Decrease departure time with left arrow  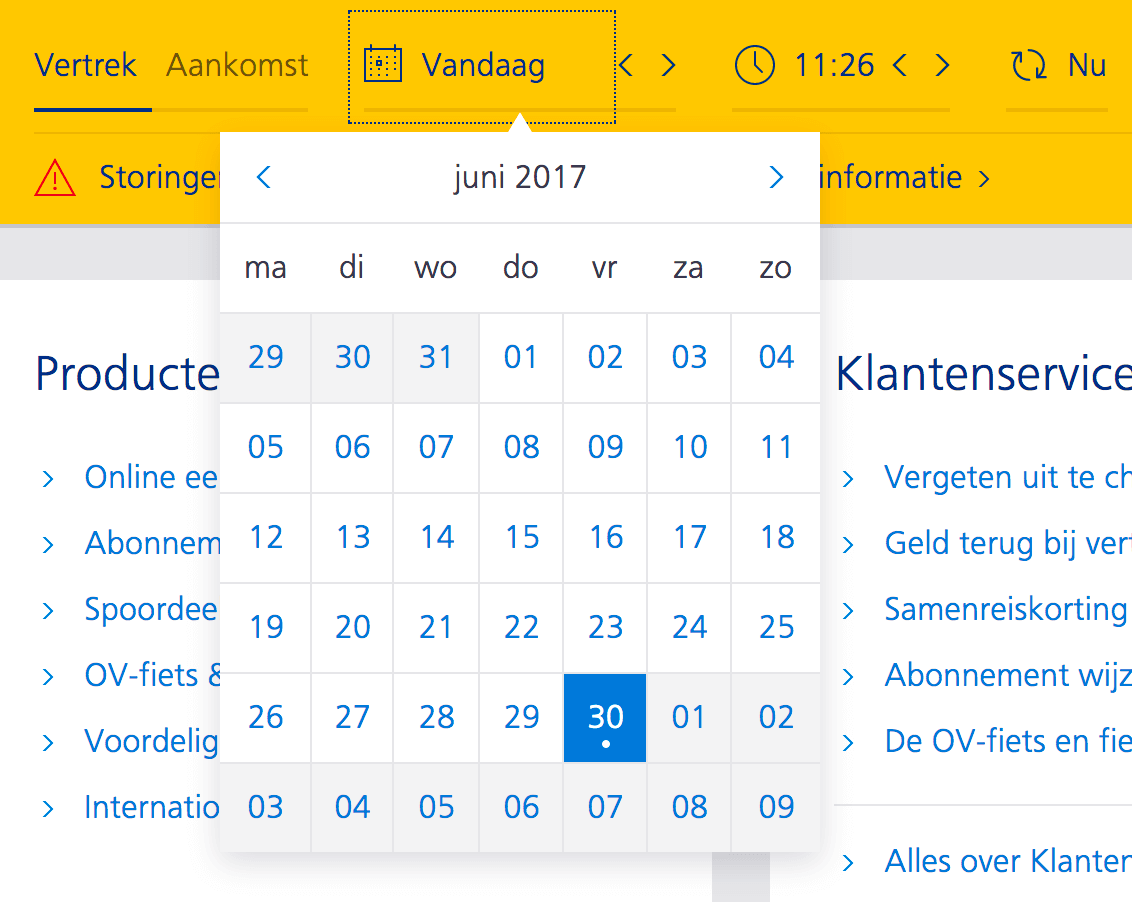[x=900, y=66]
